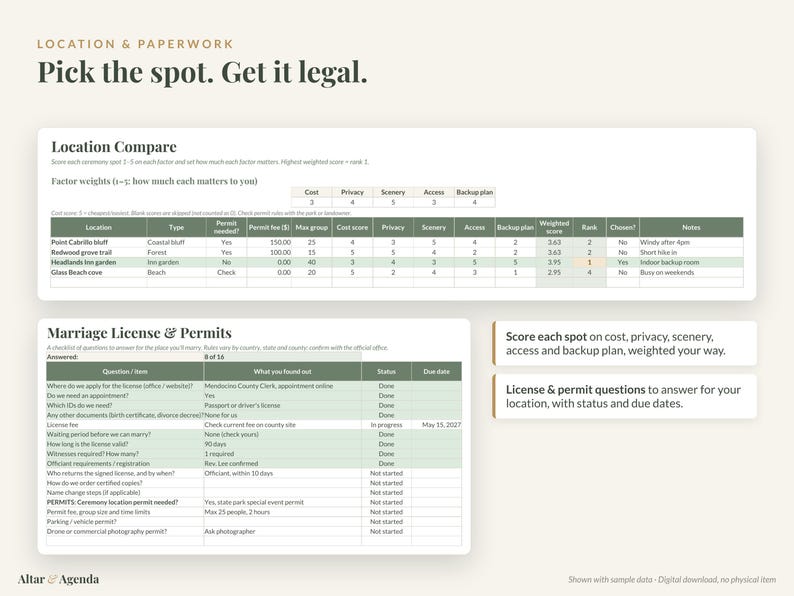Select the Redwood grove trail row name

click(98, 252)
